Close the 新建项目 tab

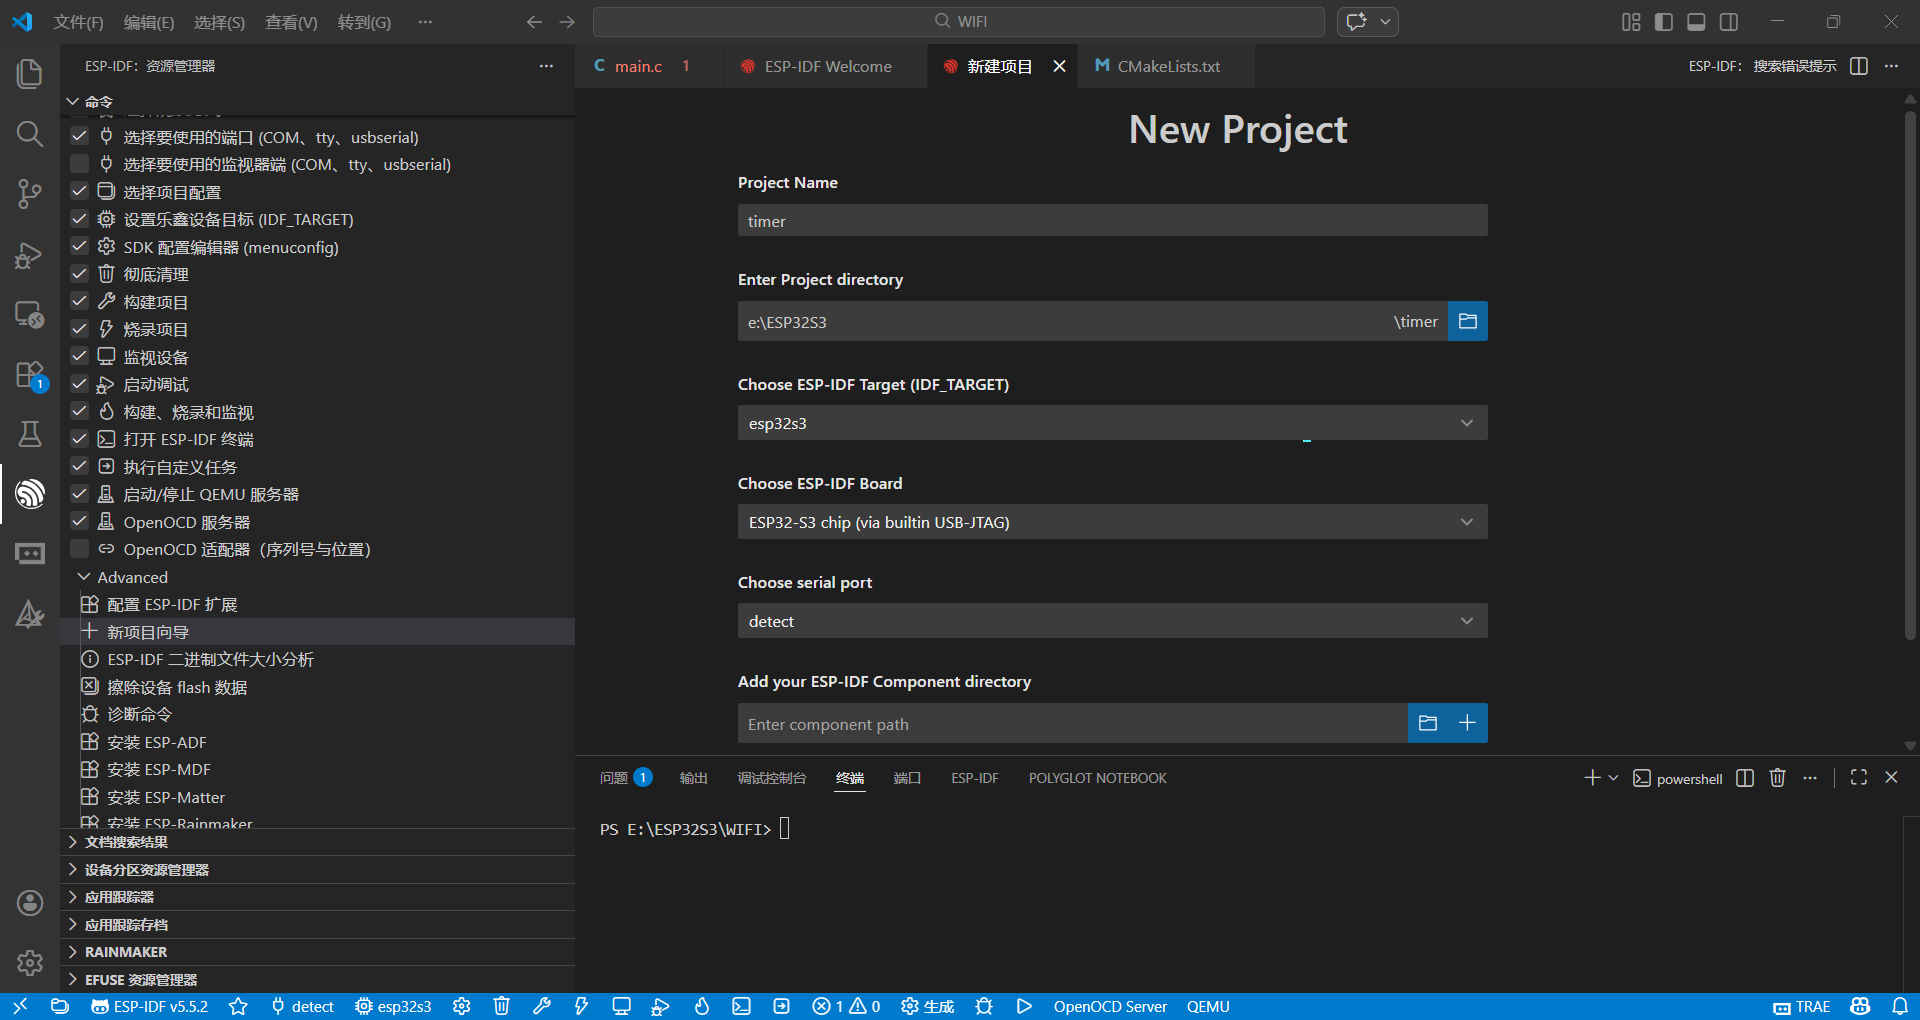[x=1059, y=66]
